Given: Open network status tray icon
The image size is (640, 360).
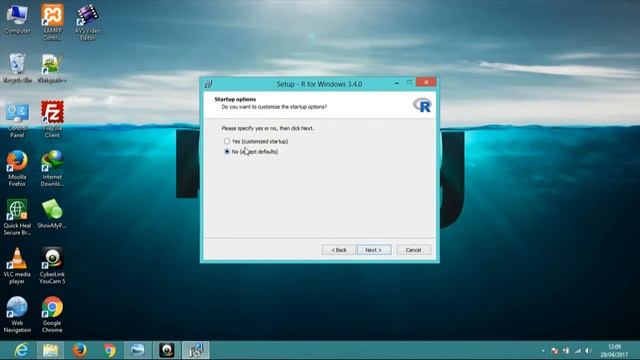Looking at the screenshot, I should [577, 351].
